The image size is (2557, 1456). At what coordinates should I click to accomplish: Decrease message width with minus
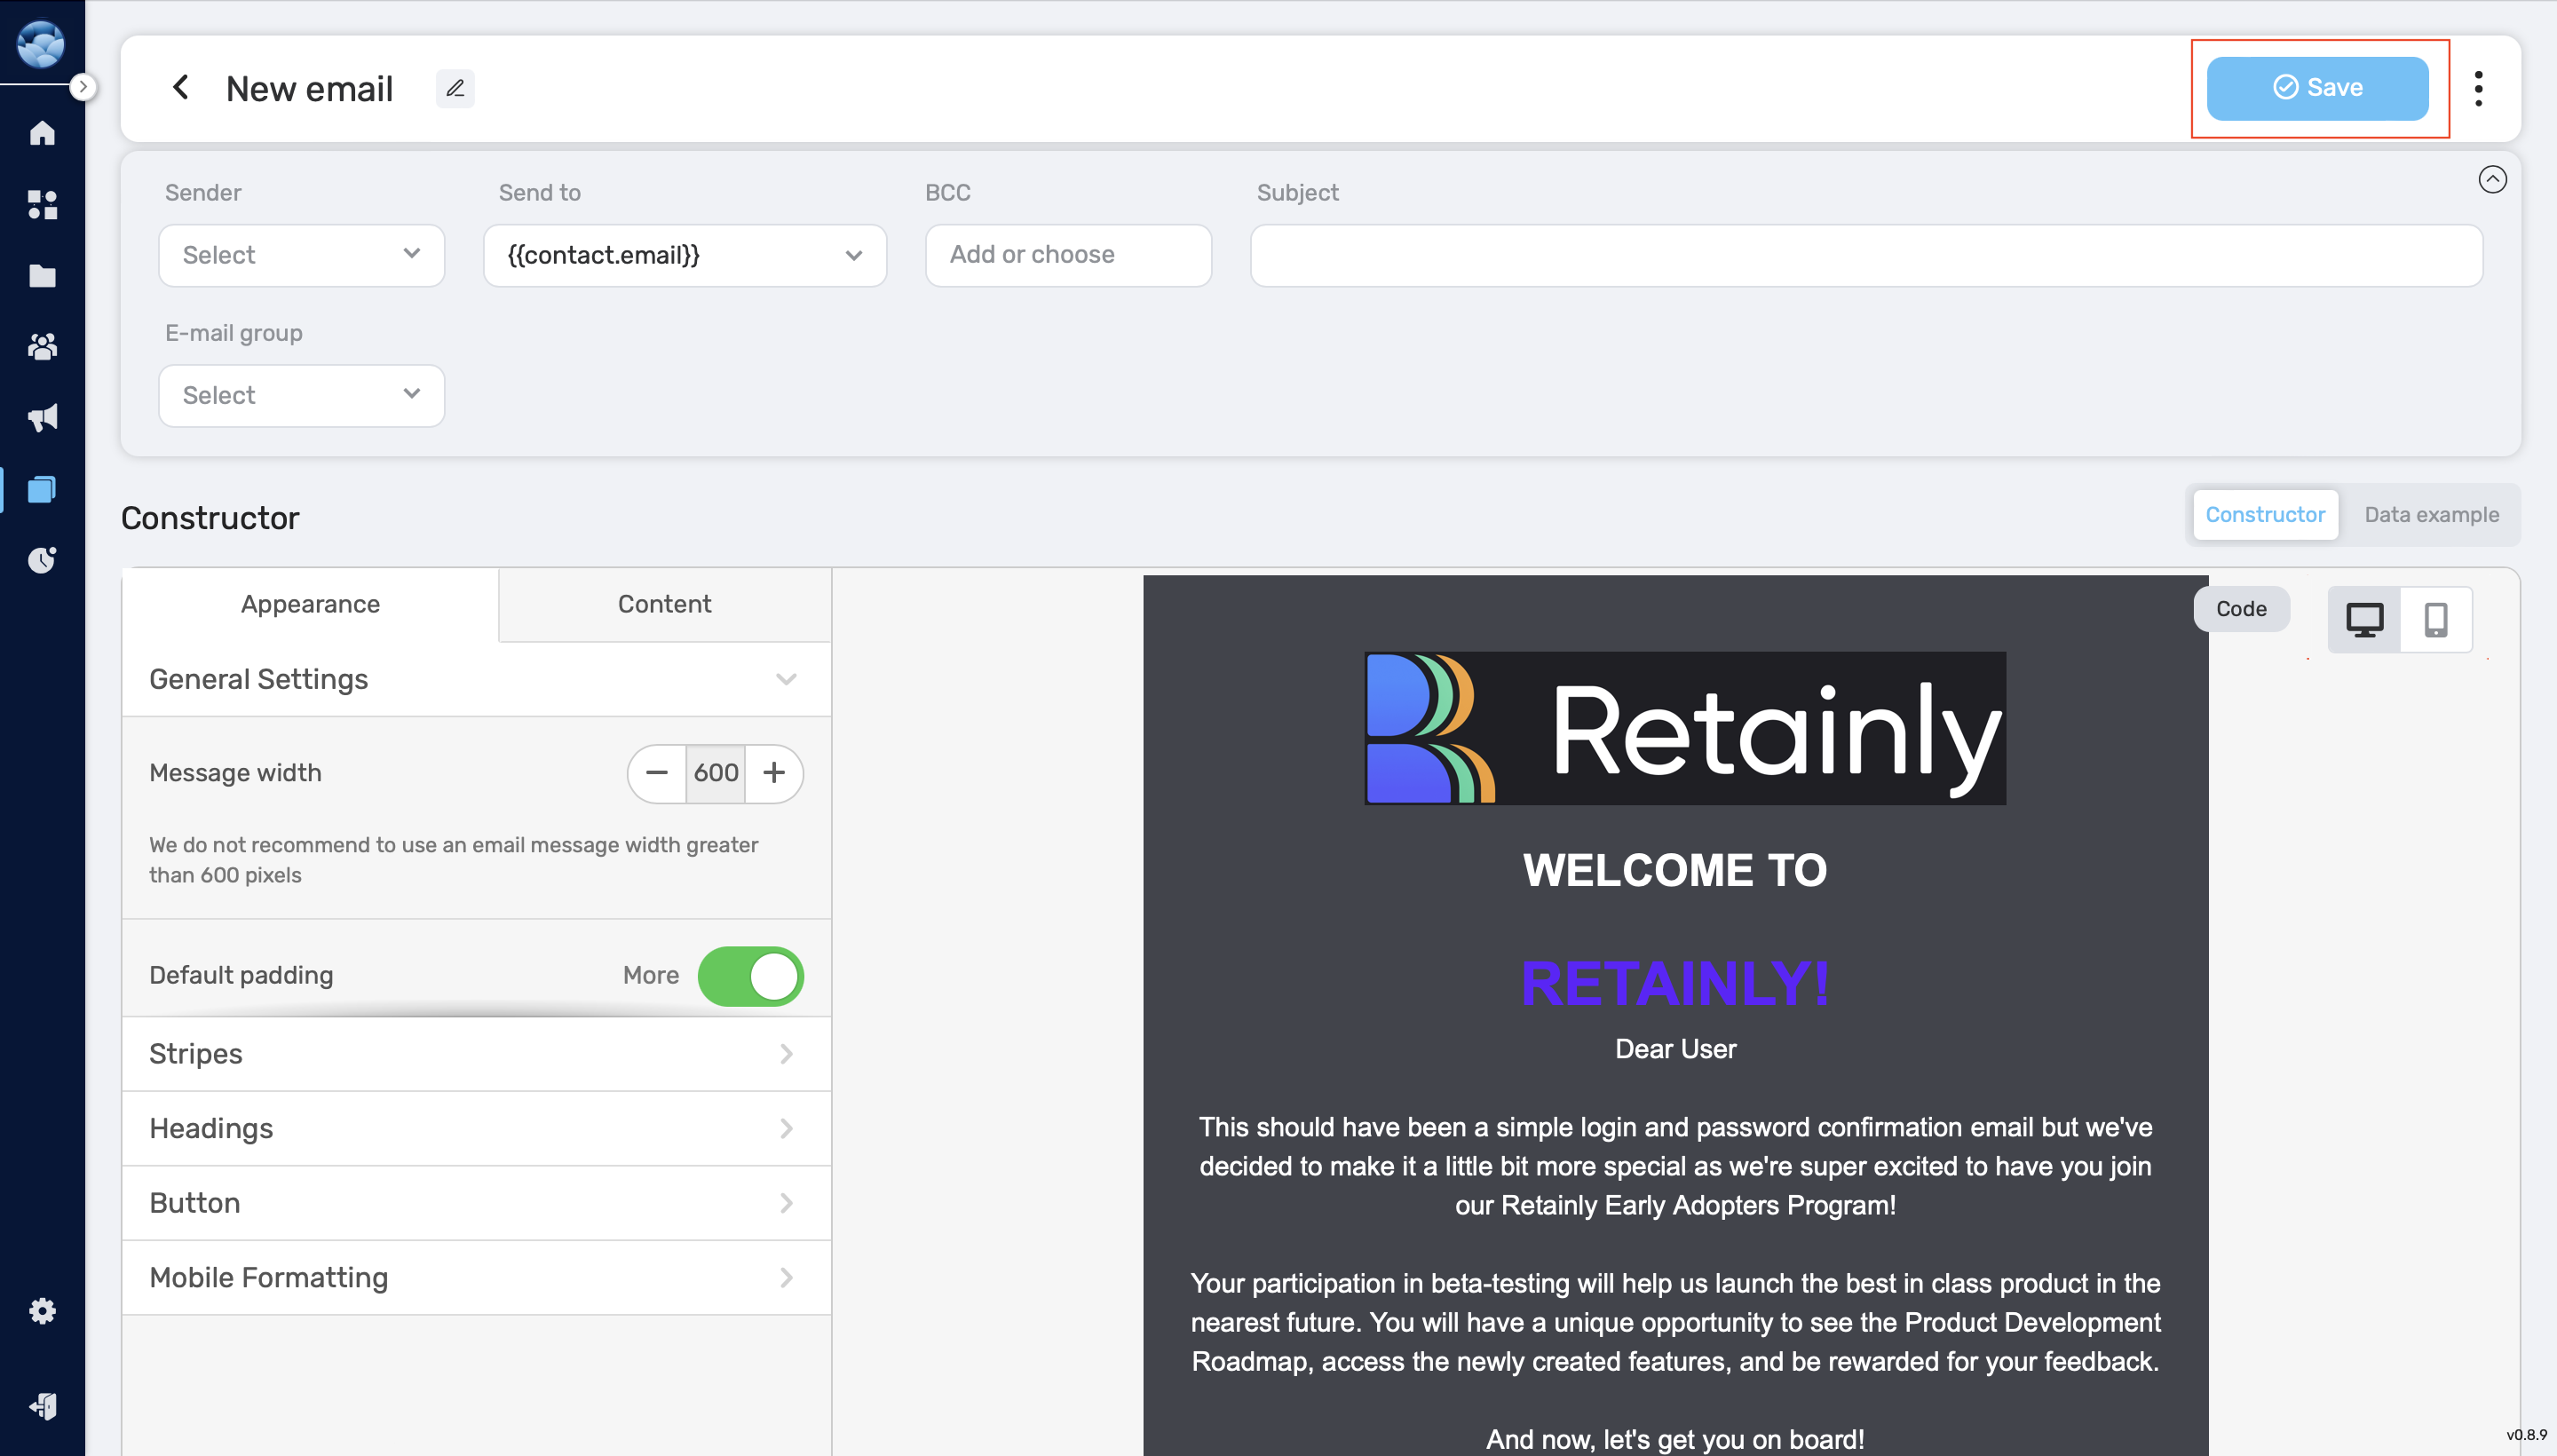(x=657, y=773)
